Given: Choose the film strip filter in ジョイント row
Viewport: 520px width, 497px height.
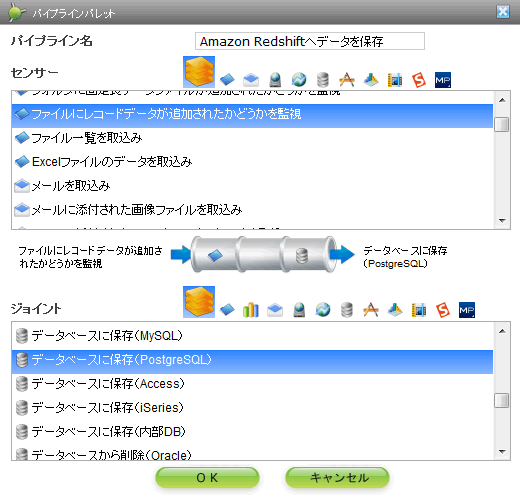Looking at the screenshot, I should [x=419, y=310].
